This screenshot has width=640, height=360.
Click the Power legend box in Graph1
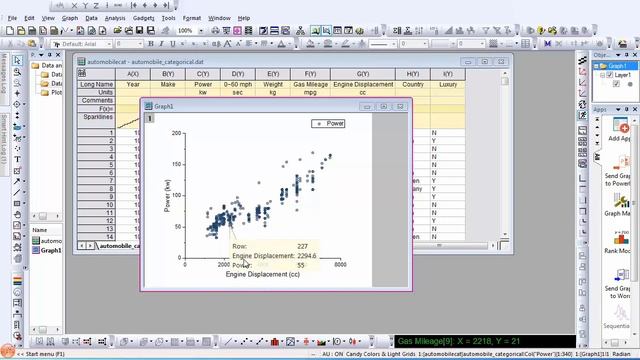[328, 123]
